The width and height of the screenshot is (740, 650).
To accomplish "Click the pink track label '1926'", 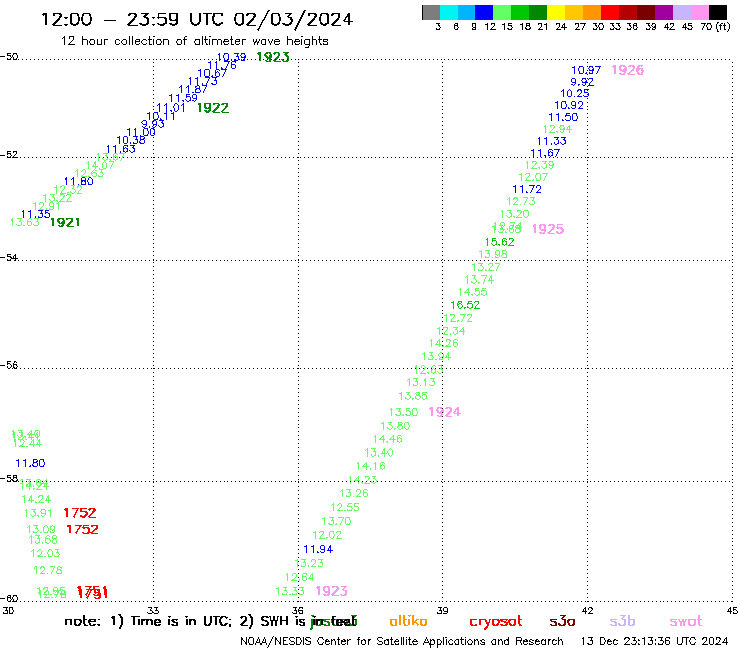I will (627, 70).
